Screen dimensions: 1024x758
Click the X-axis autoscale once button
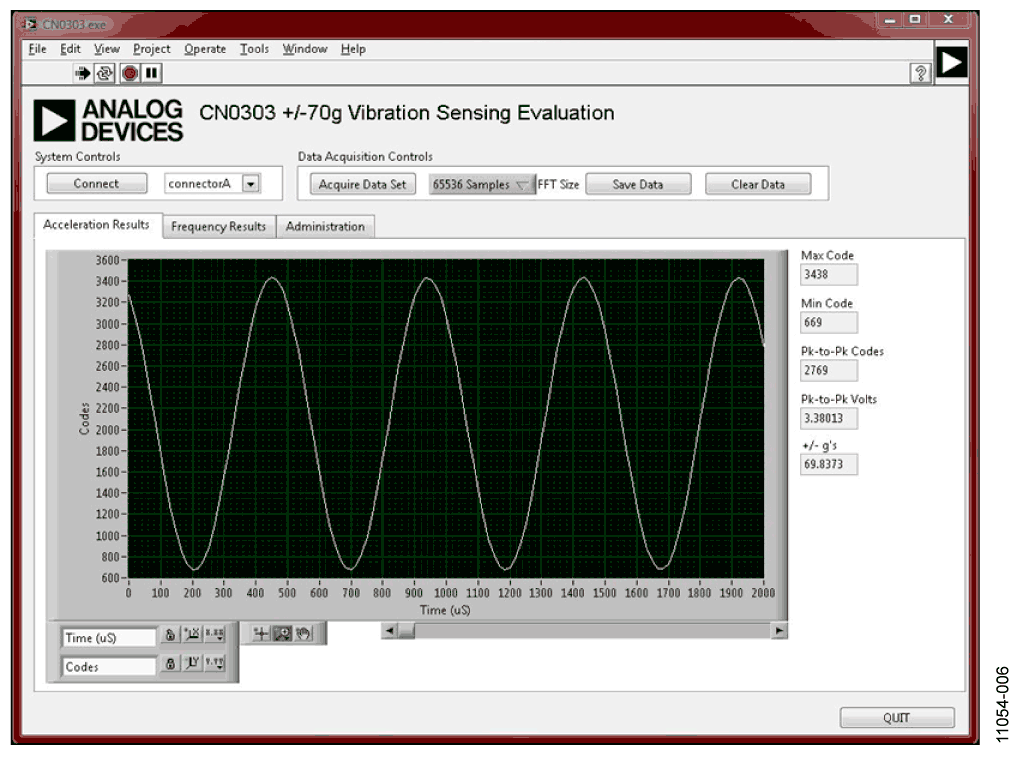tap(192, 635)
